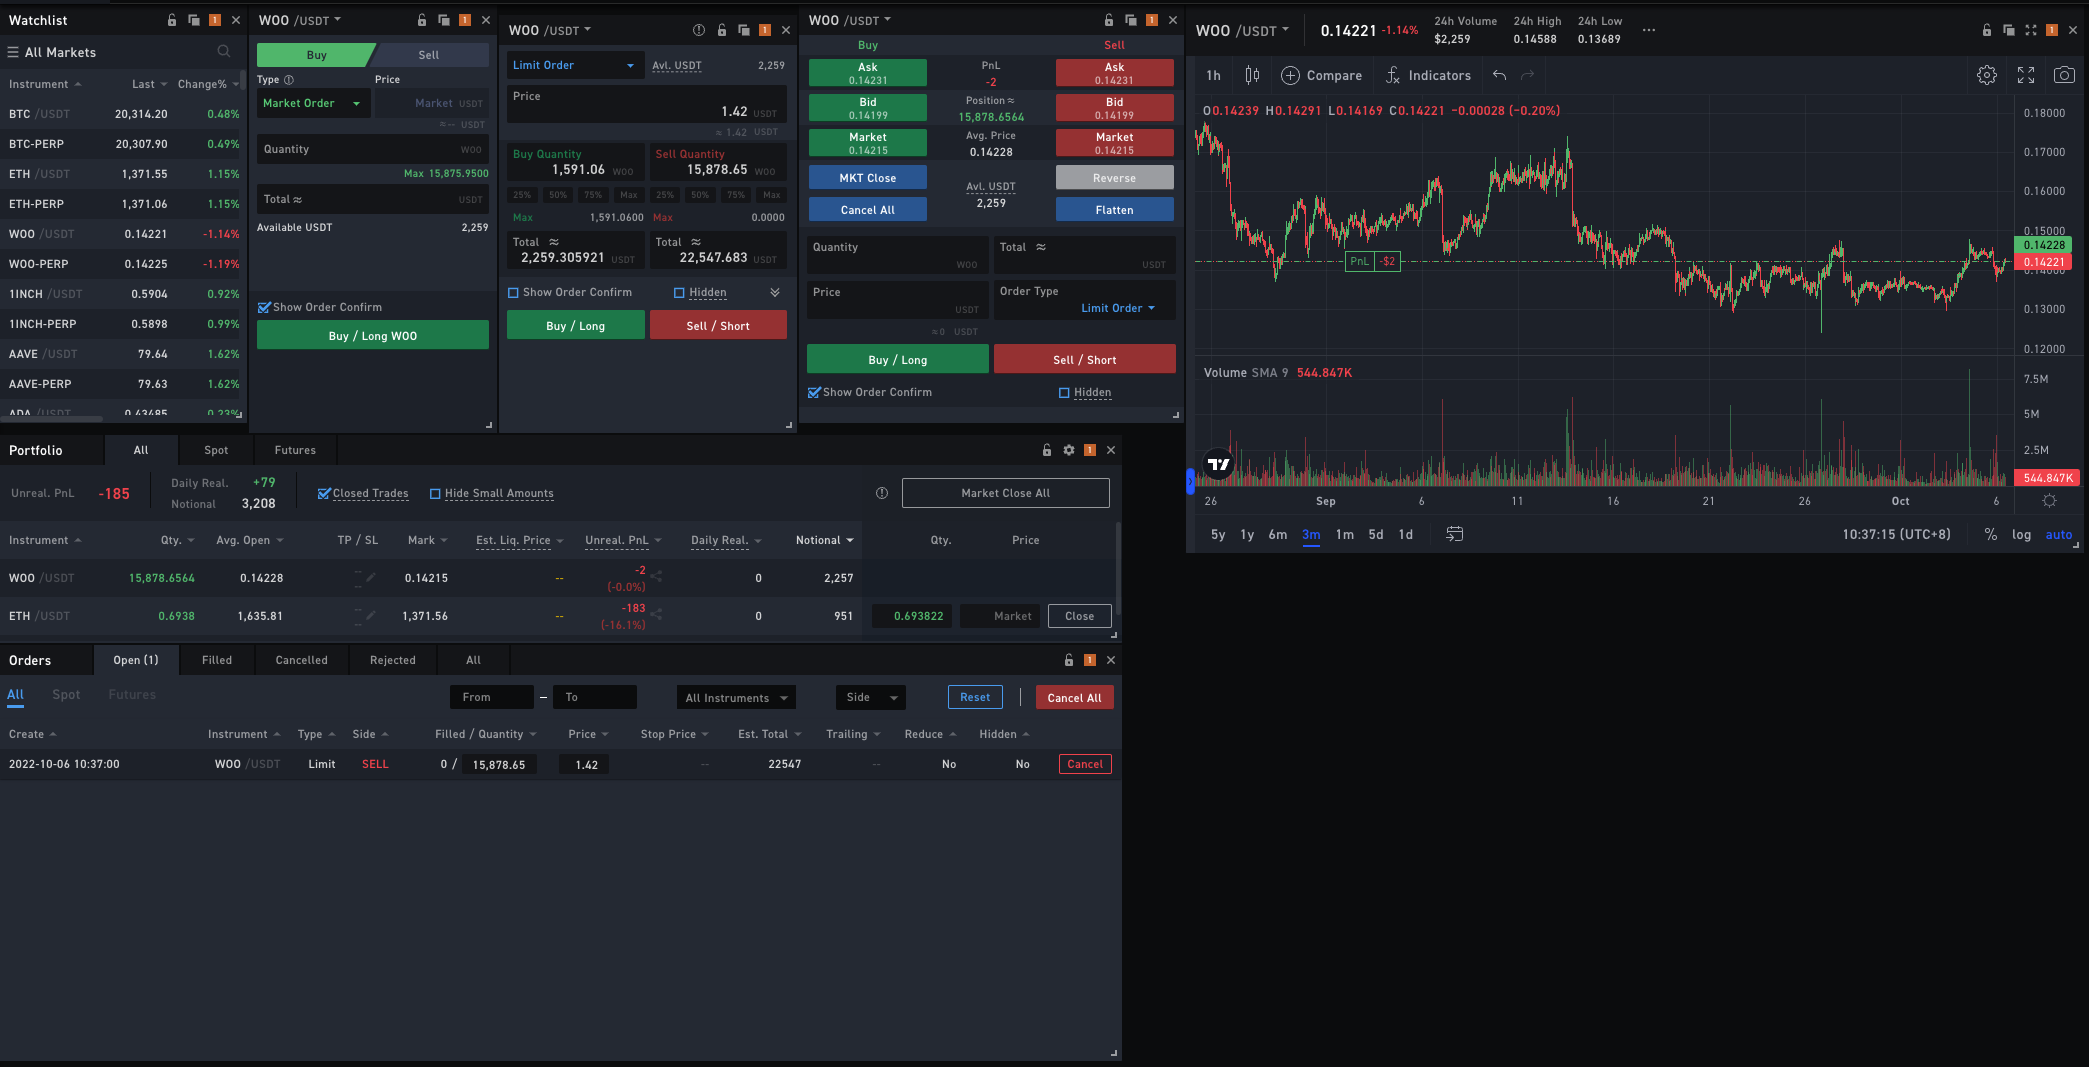Pop out the chart panel window

[x=2008, y=30]
